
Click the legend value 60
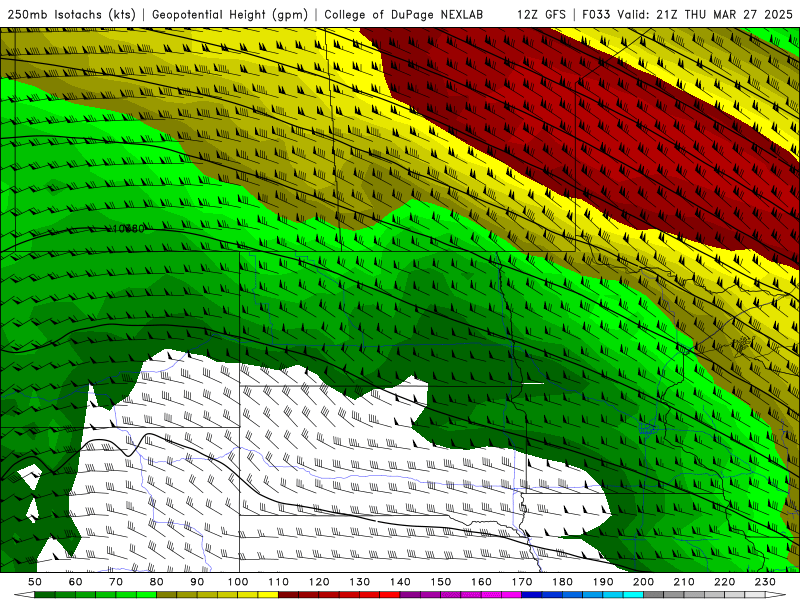click(75, 582)
